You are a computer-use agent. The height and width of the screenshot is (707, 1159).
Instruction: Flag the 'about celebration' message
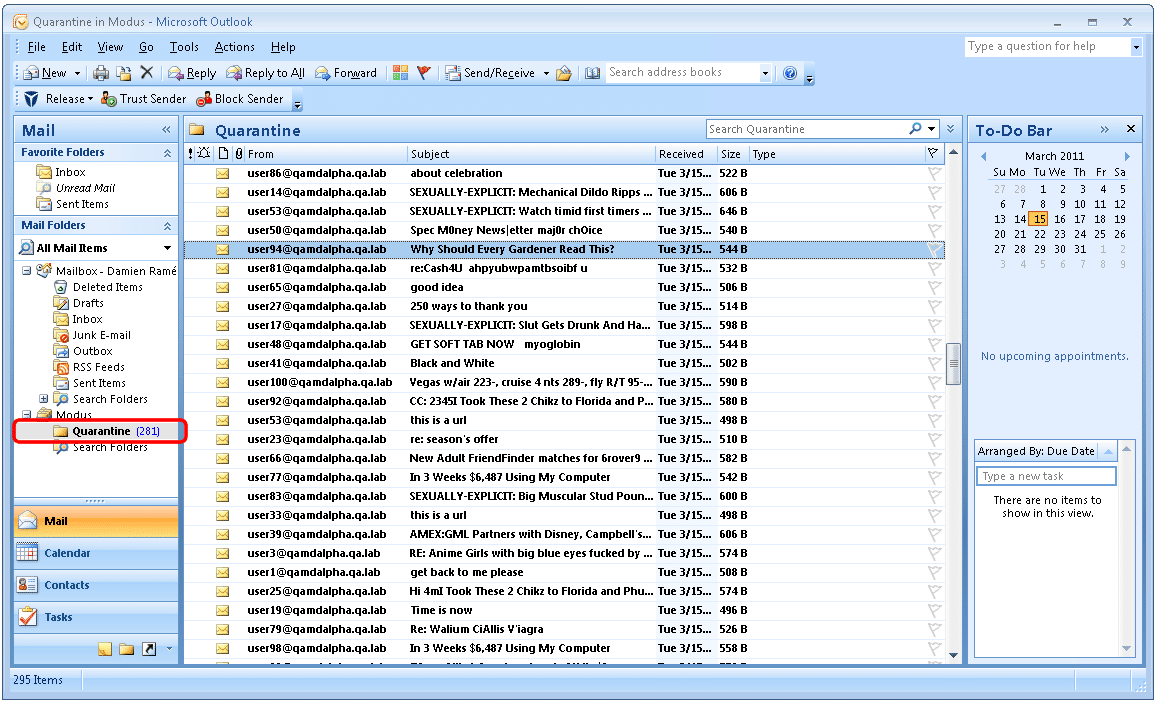(x=934, y=173)
